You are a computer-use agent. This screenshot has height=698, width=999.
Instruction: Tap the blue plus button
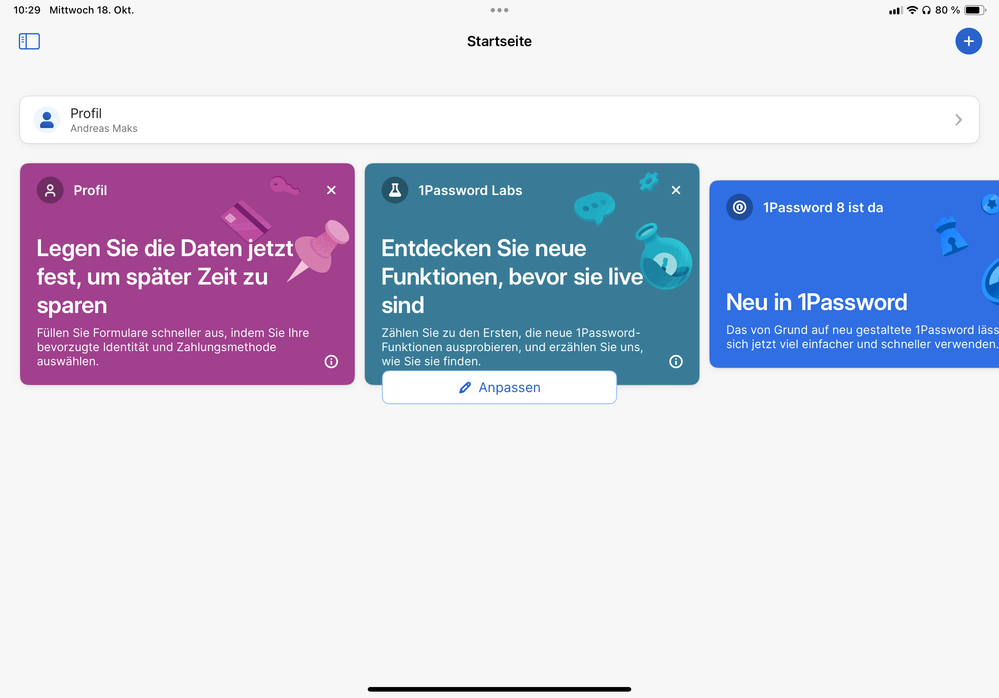coord(968,41)
